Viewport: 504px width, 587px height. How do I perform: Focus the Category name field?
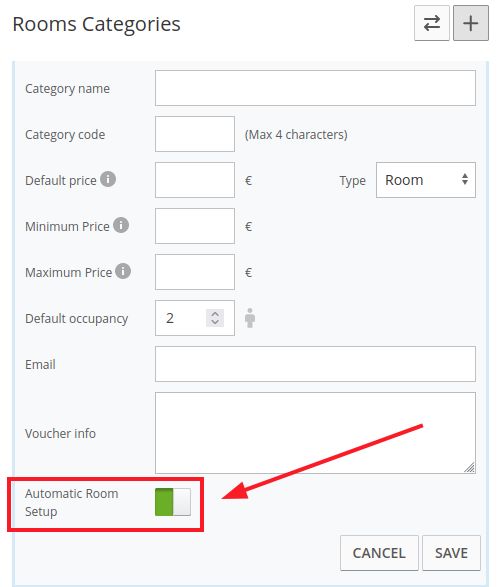click(315, 88)
